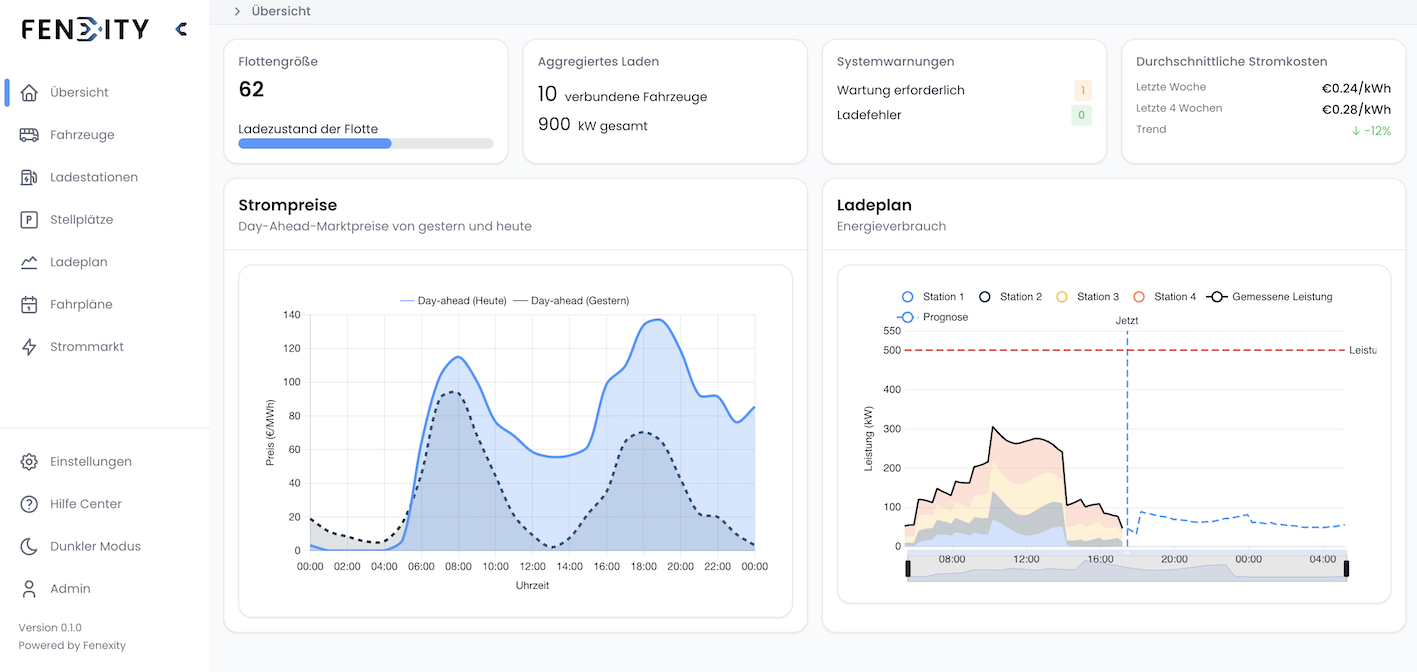Toggle the Prognose legend entry

[935, 316]
